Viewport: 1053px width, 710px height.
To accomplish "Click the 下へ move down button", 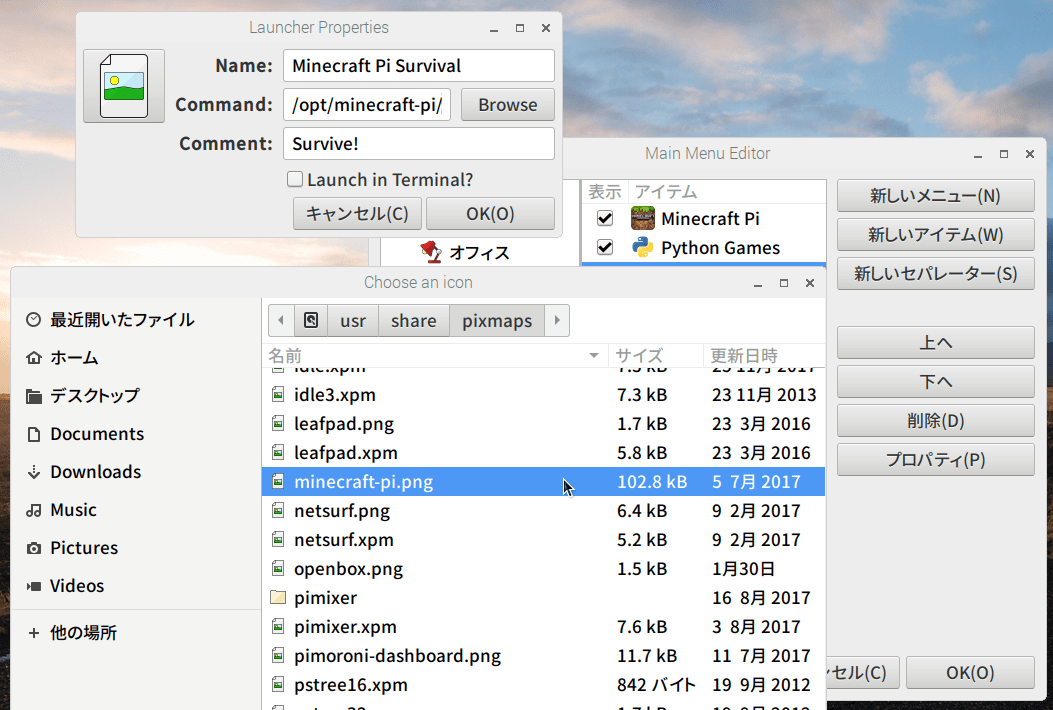I will point(935,382).
